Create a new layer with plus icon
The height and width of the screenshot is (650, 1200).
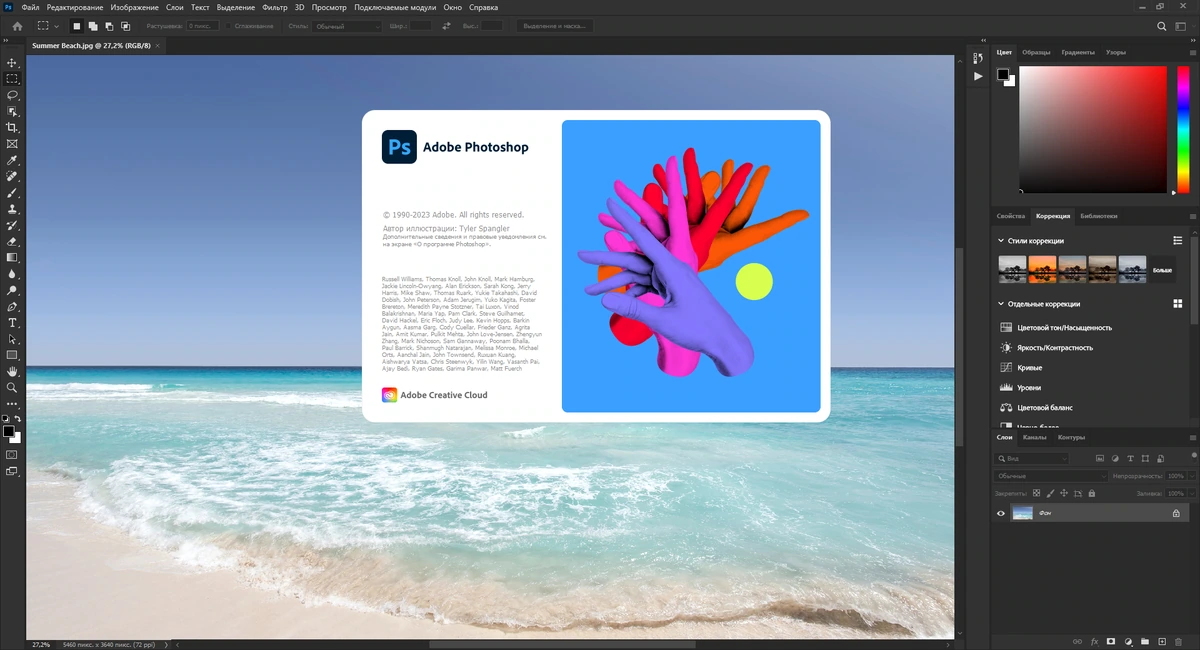[x=1162, y=641]
